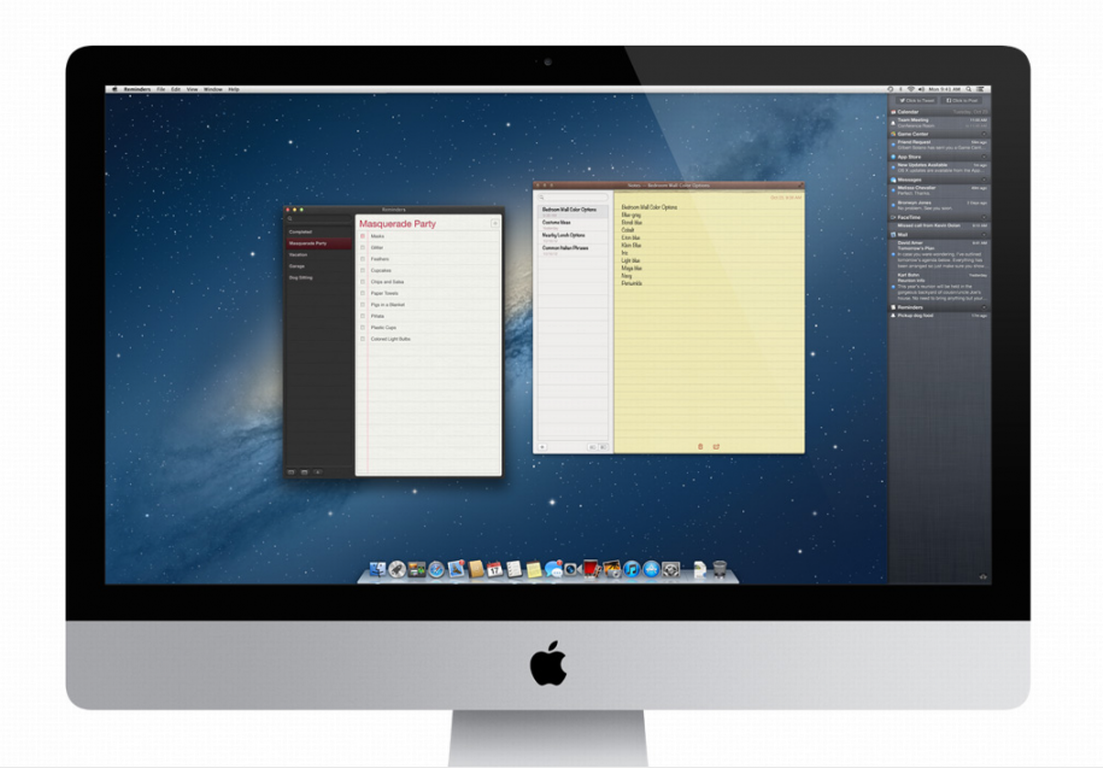Open the Help menu
Image resolution: width=1103 pixels, height=768 pixels.
pos(234,89)
